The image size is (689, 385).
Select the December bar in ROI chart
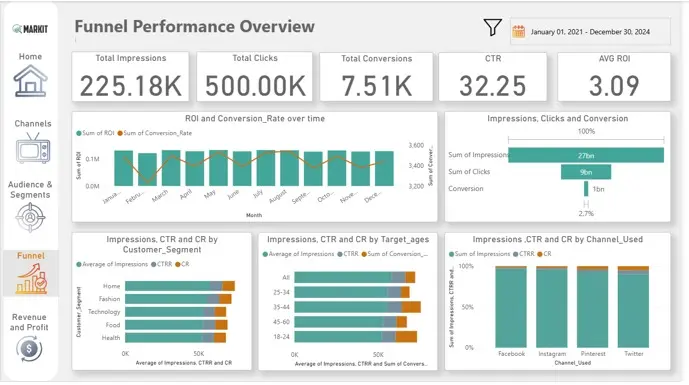click(x=384, y=169)
